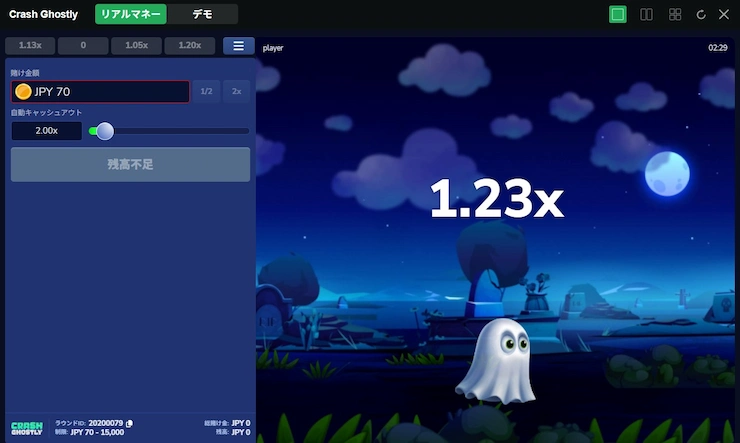Halve the bet with 1/2 button
The height and width of the screenshot is (443, 740).
coord(206,92)
